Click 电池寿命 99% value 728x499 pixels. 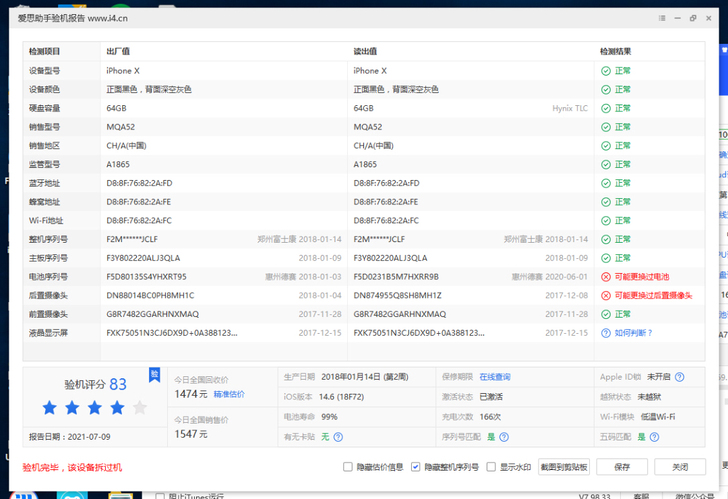pos(329,417)
